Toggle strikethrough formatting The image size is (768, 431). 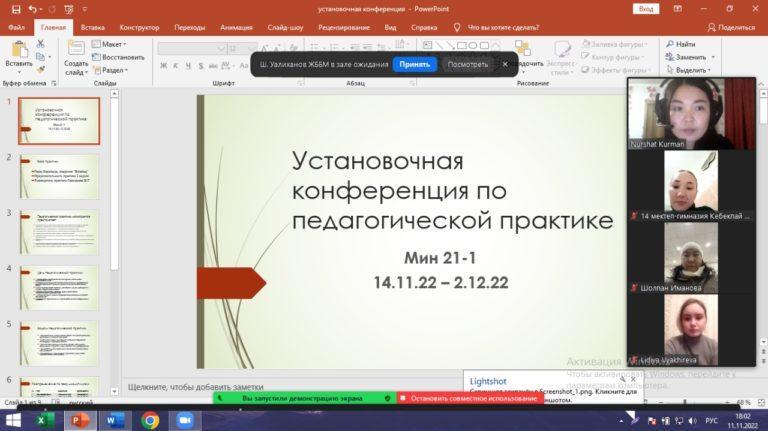point(213,65)
